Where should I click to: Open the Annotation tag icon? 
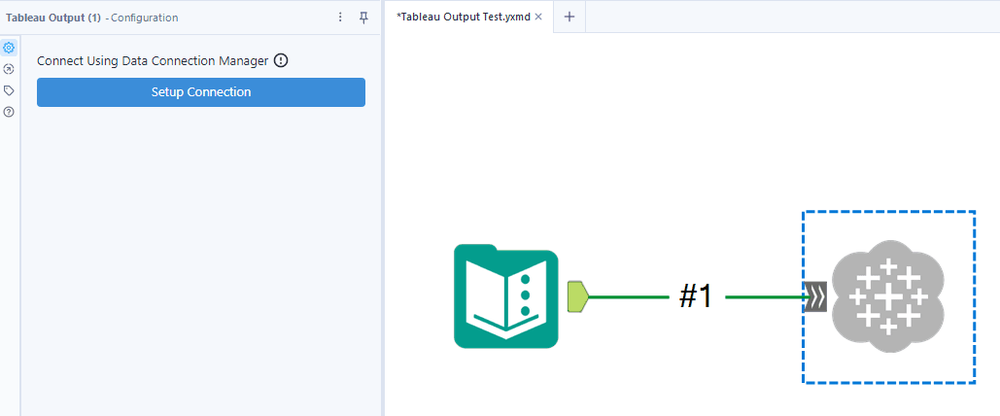click(9, 90)
